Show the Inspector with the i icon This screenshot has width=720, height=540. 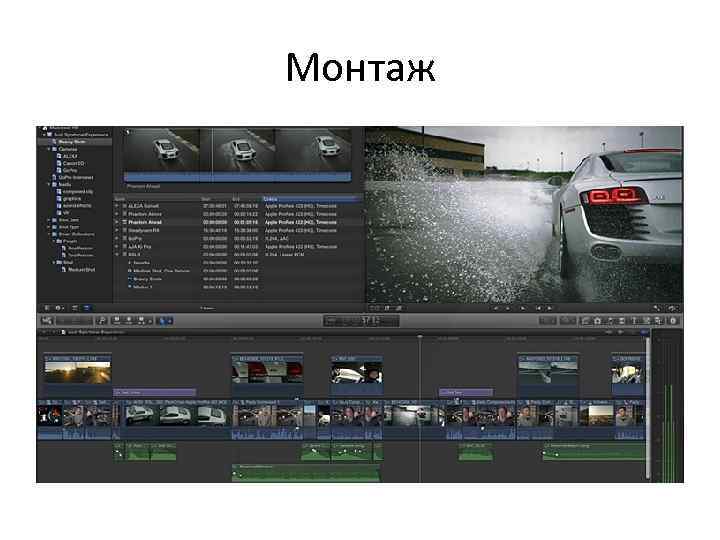point(673,321)
